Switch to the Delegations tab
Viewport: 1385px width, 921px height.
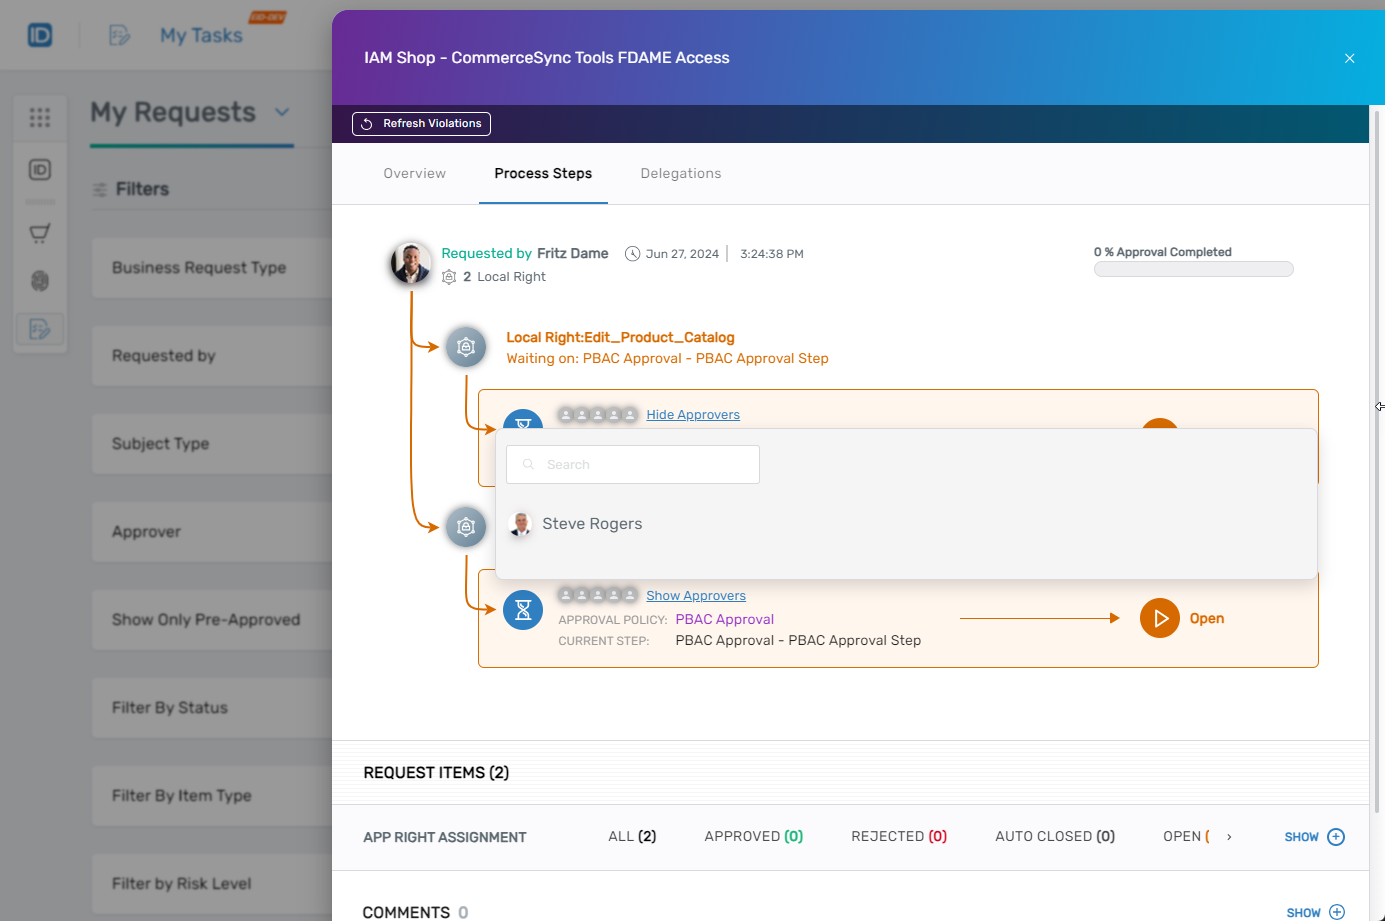coord(681,173)
